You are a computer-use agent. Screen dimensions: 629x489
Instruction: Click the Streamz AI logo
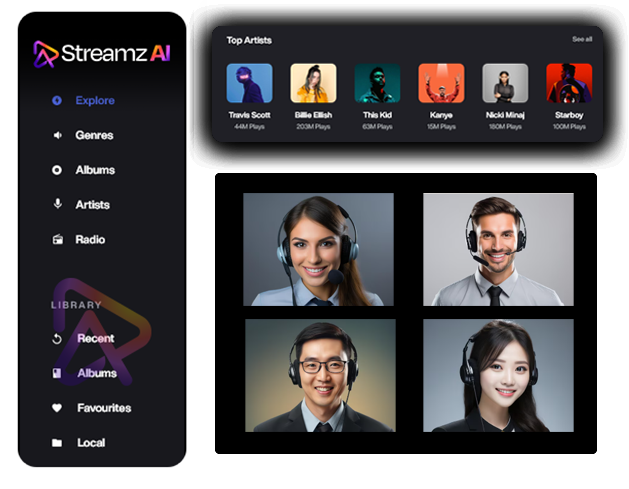101,53
